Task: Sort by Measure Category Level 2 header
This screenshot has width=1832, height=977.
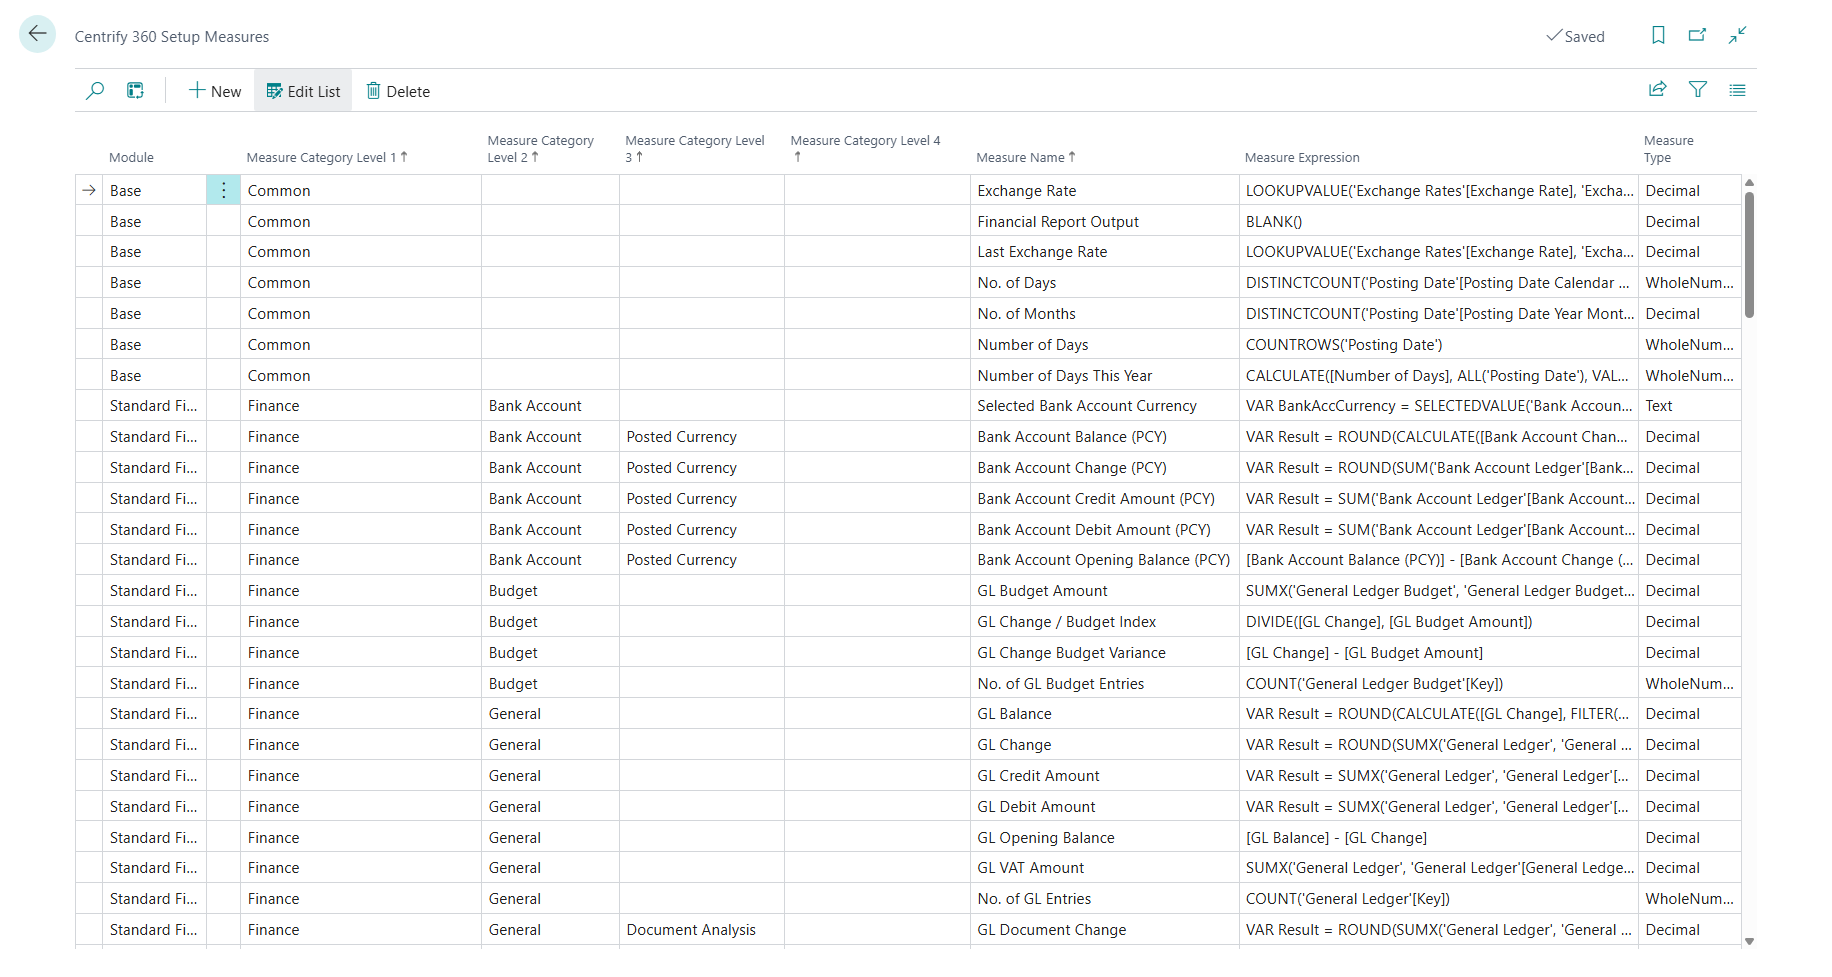Action: (x=541, y=149)
